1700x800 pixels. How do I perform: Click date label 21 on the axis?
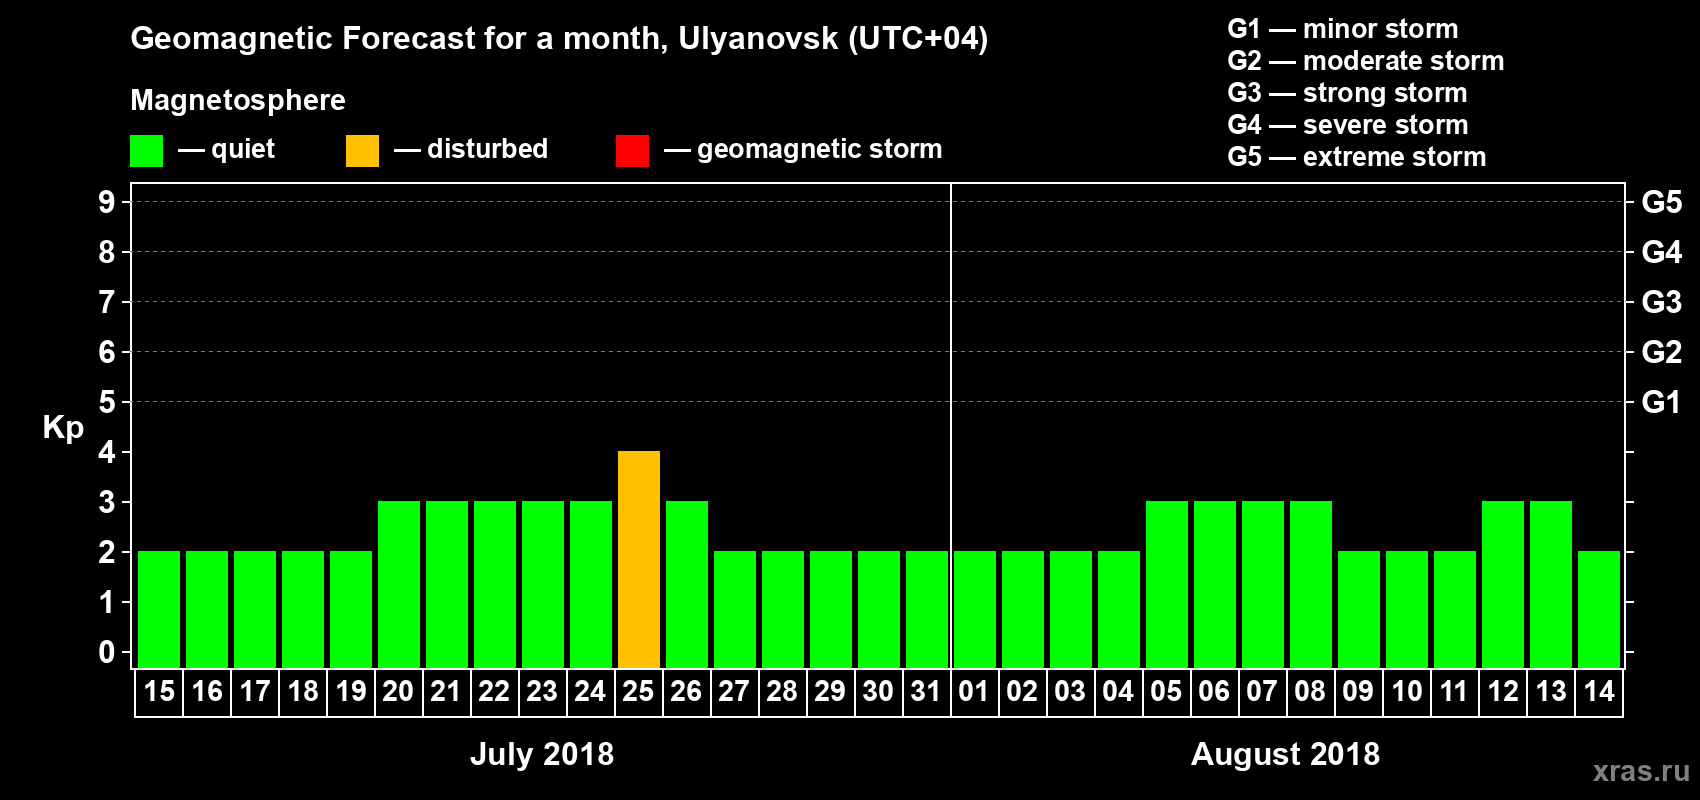446,691
